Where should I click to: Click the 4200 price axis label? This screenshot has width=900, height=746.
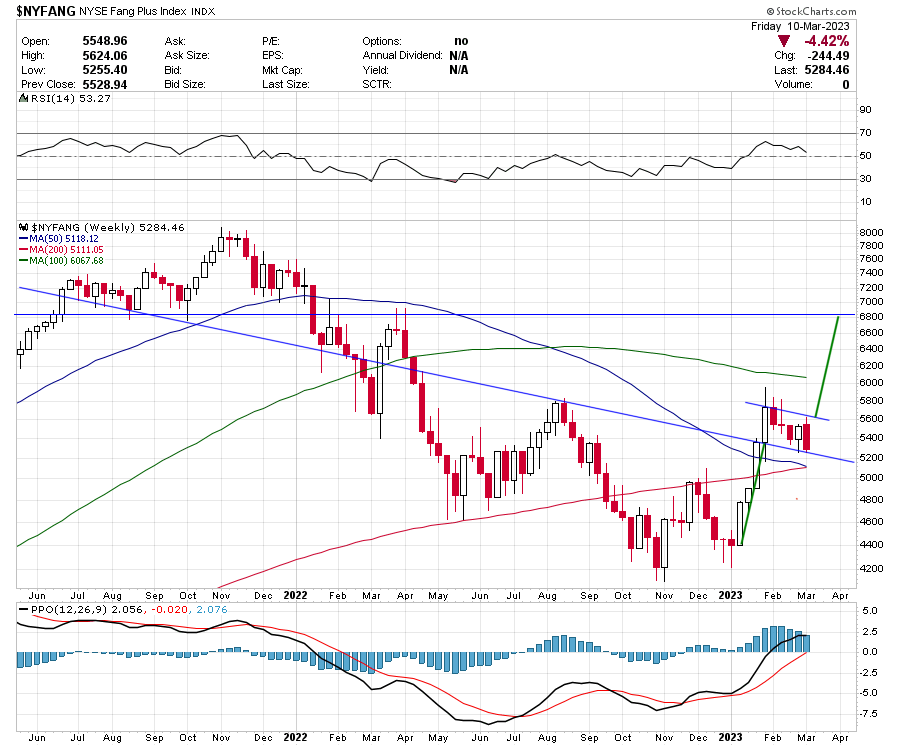tap(871, 569)
